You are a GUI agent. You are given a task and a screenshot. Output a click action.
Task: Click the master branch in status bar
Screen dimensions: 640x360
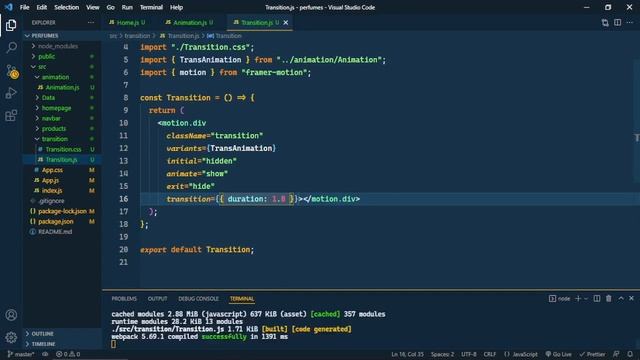pyautogui.click(x=21, y=354)
